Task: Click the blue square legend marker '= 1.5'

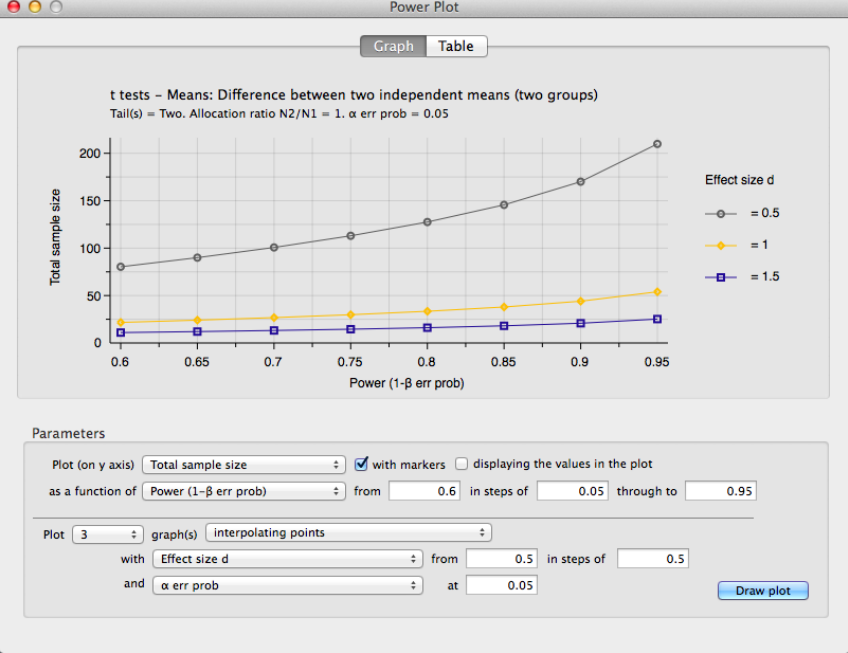Action: (x=720, y=278)
